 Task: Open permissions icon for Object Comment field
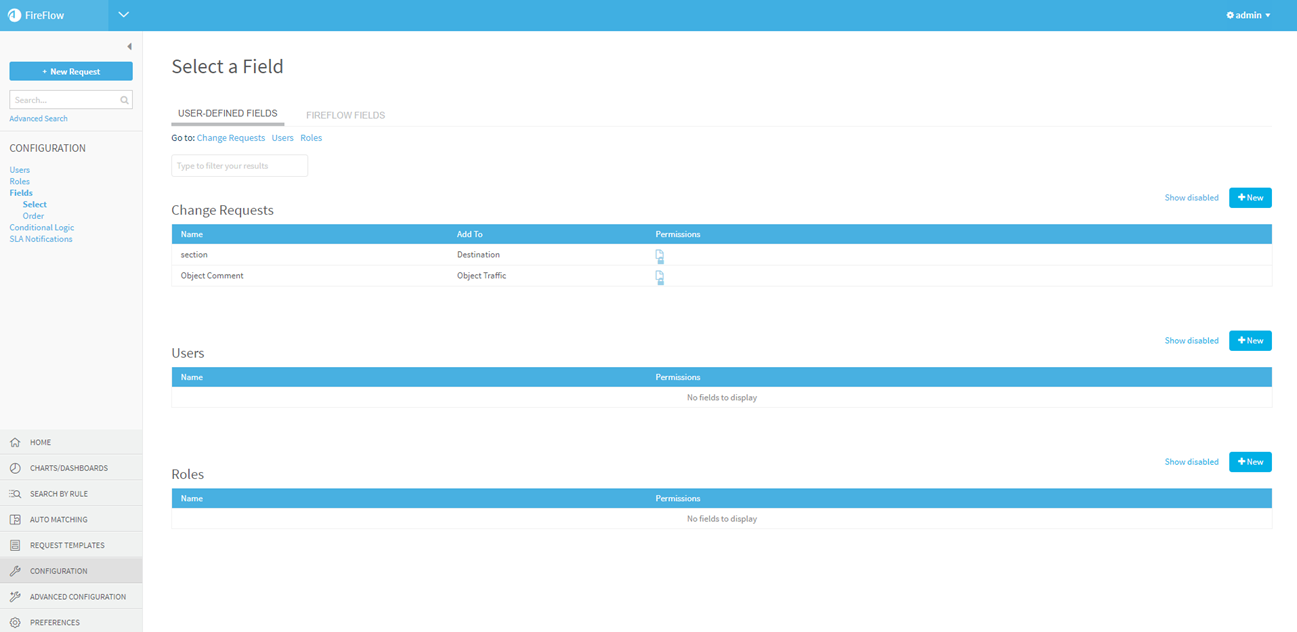[x=660, y=277]
